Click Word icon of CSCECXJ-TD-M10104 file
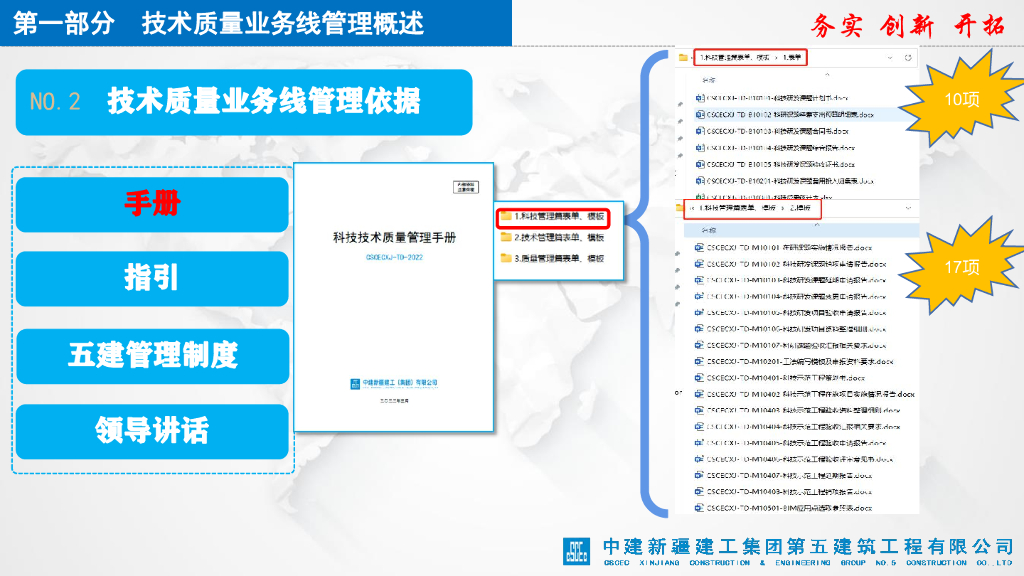 coord(699,296)
